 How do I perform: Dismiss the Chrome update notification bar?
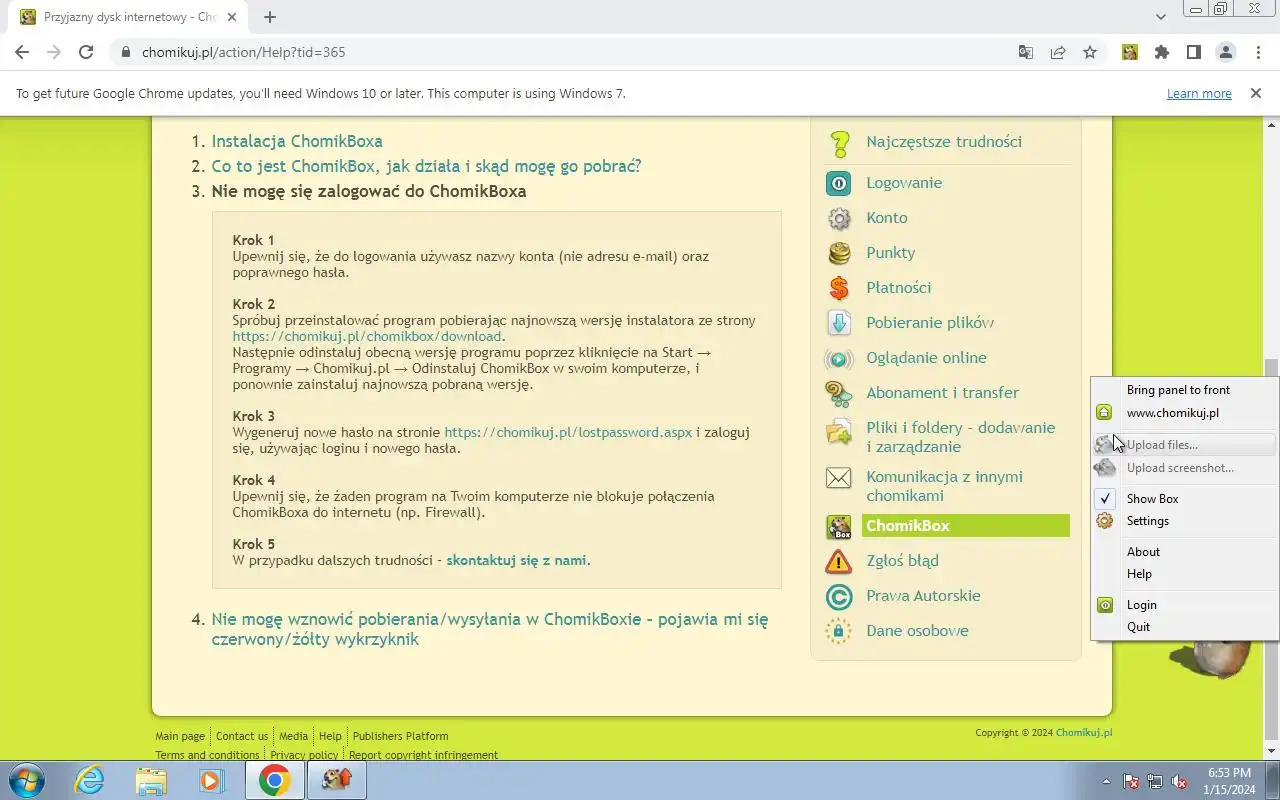[x=1256, y=93]
